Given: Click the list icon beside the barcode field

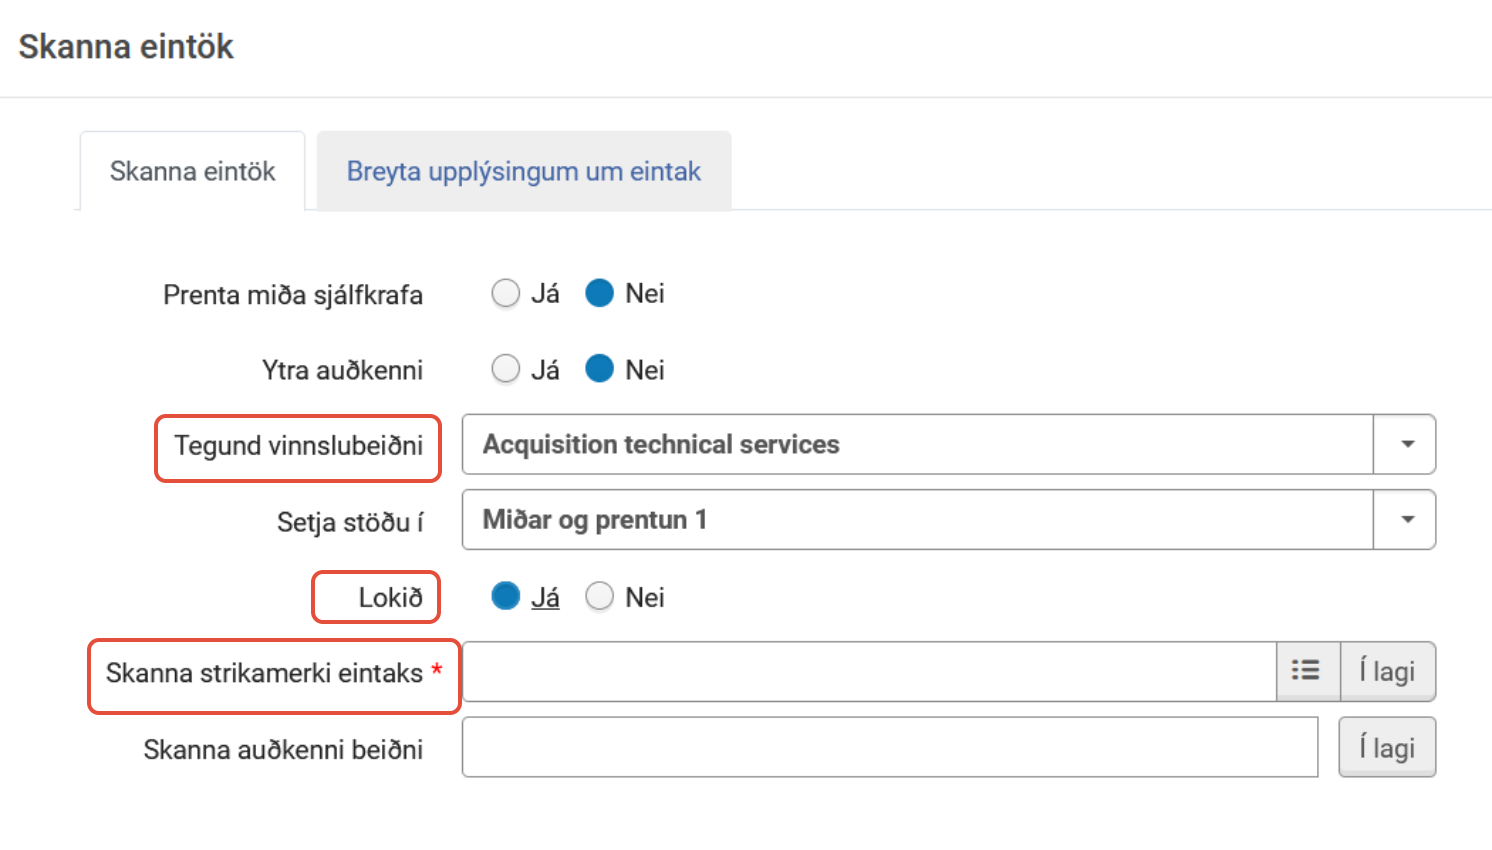Looking at the screenshot, I should click(1306, 671).
